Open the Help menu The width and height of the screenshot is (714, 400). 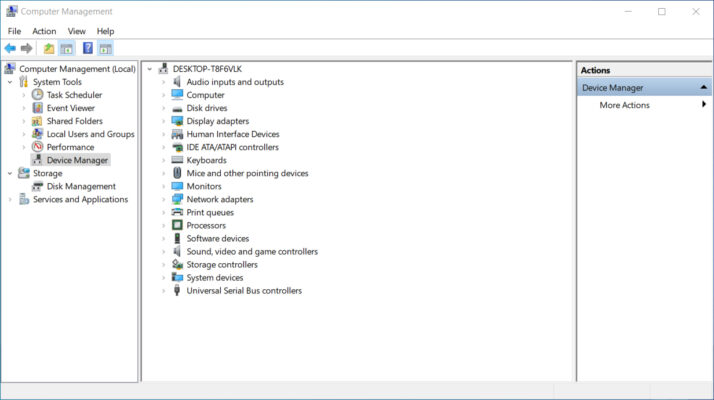105,31
